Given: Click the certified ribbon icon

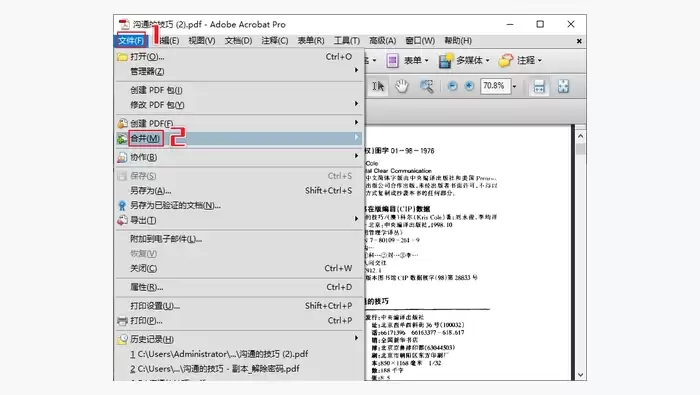Looking at the screenshot, I should [122, 205].
